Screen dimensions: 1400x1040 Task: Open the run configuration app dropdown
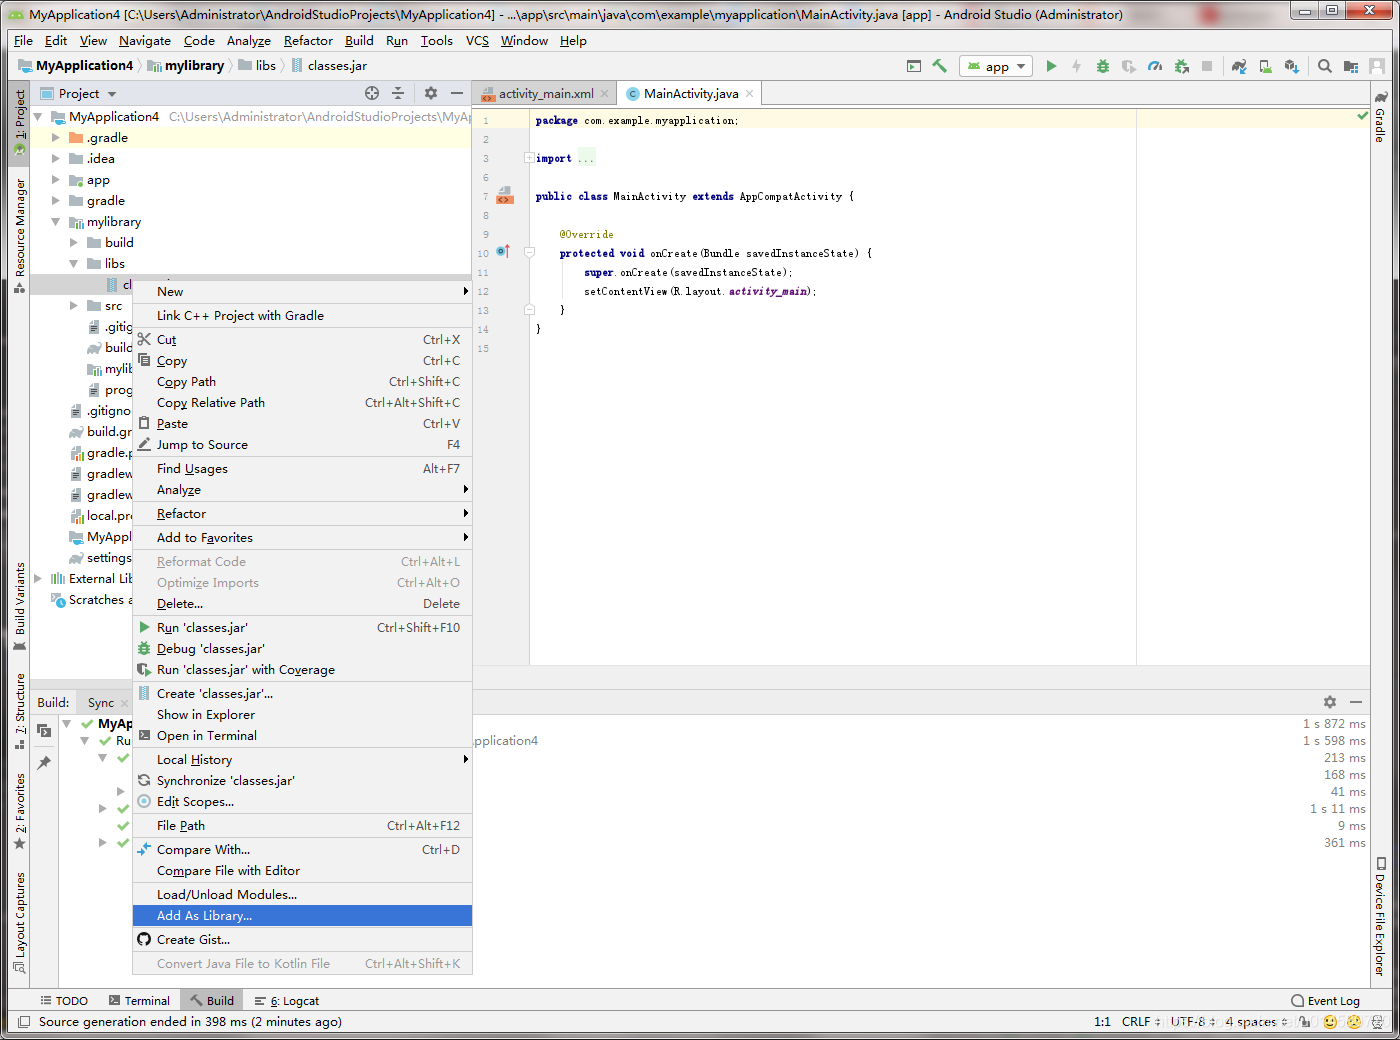tap(997, 66)
